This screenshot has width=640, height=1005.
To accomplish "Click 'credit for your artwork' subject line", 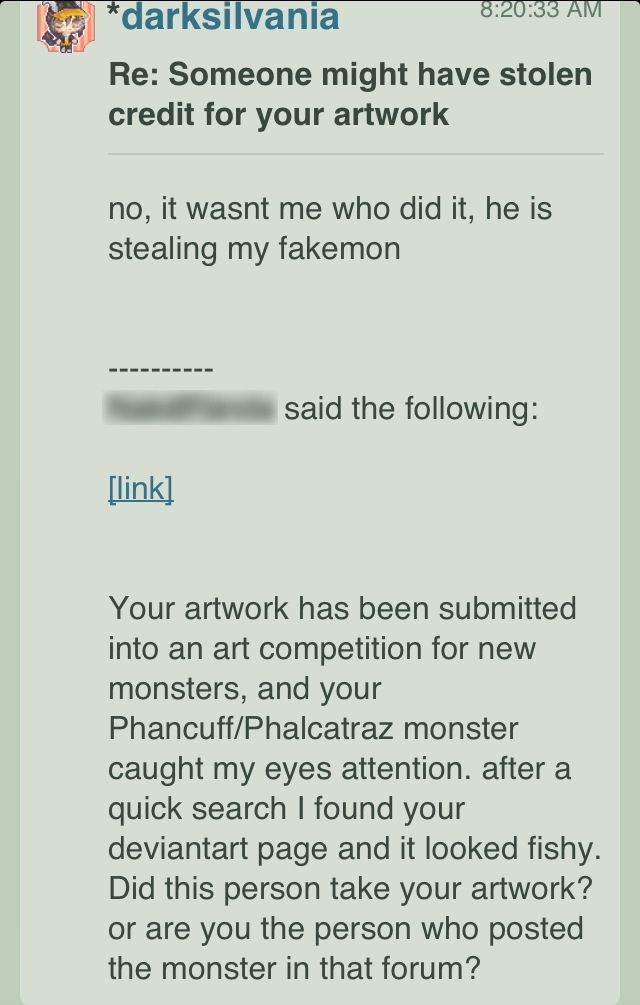I will pyautogui.click(x=278, y=114).
